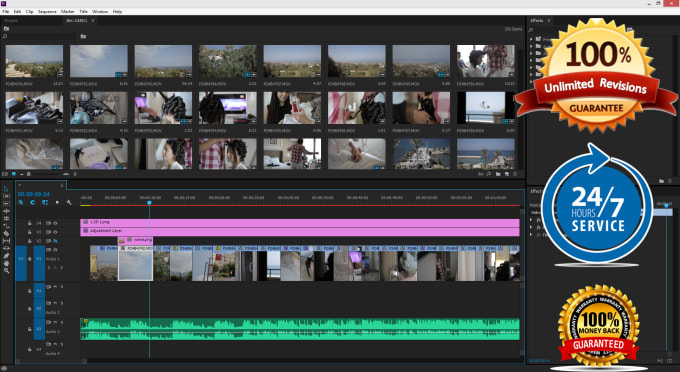
Task: Toggle lock on V3 track
Action: (29, 232)
